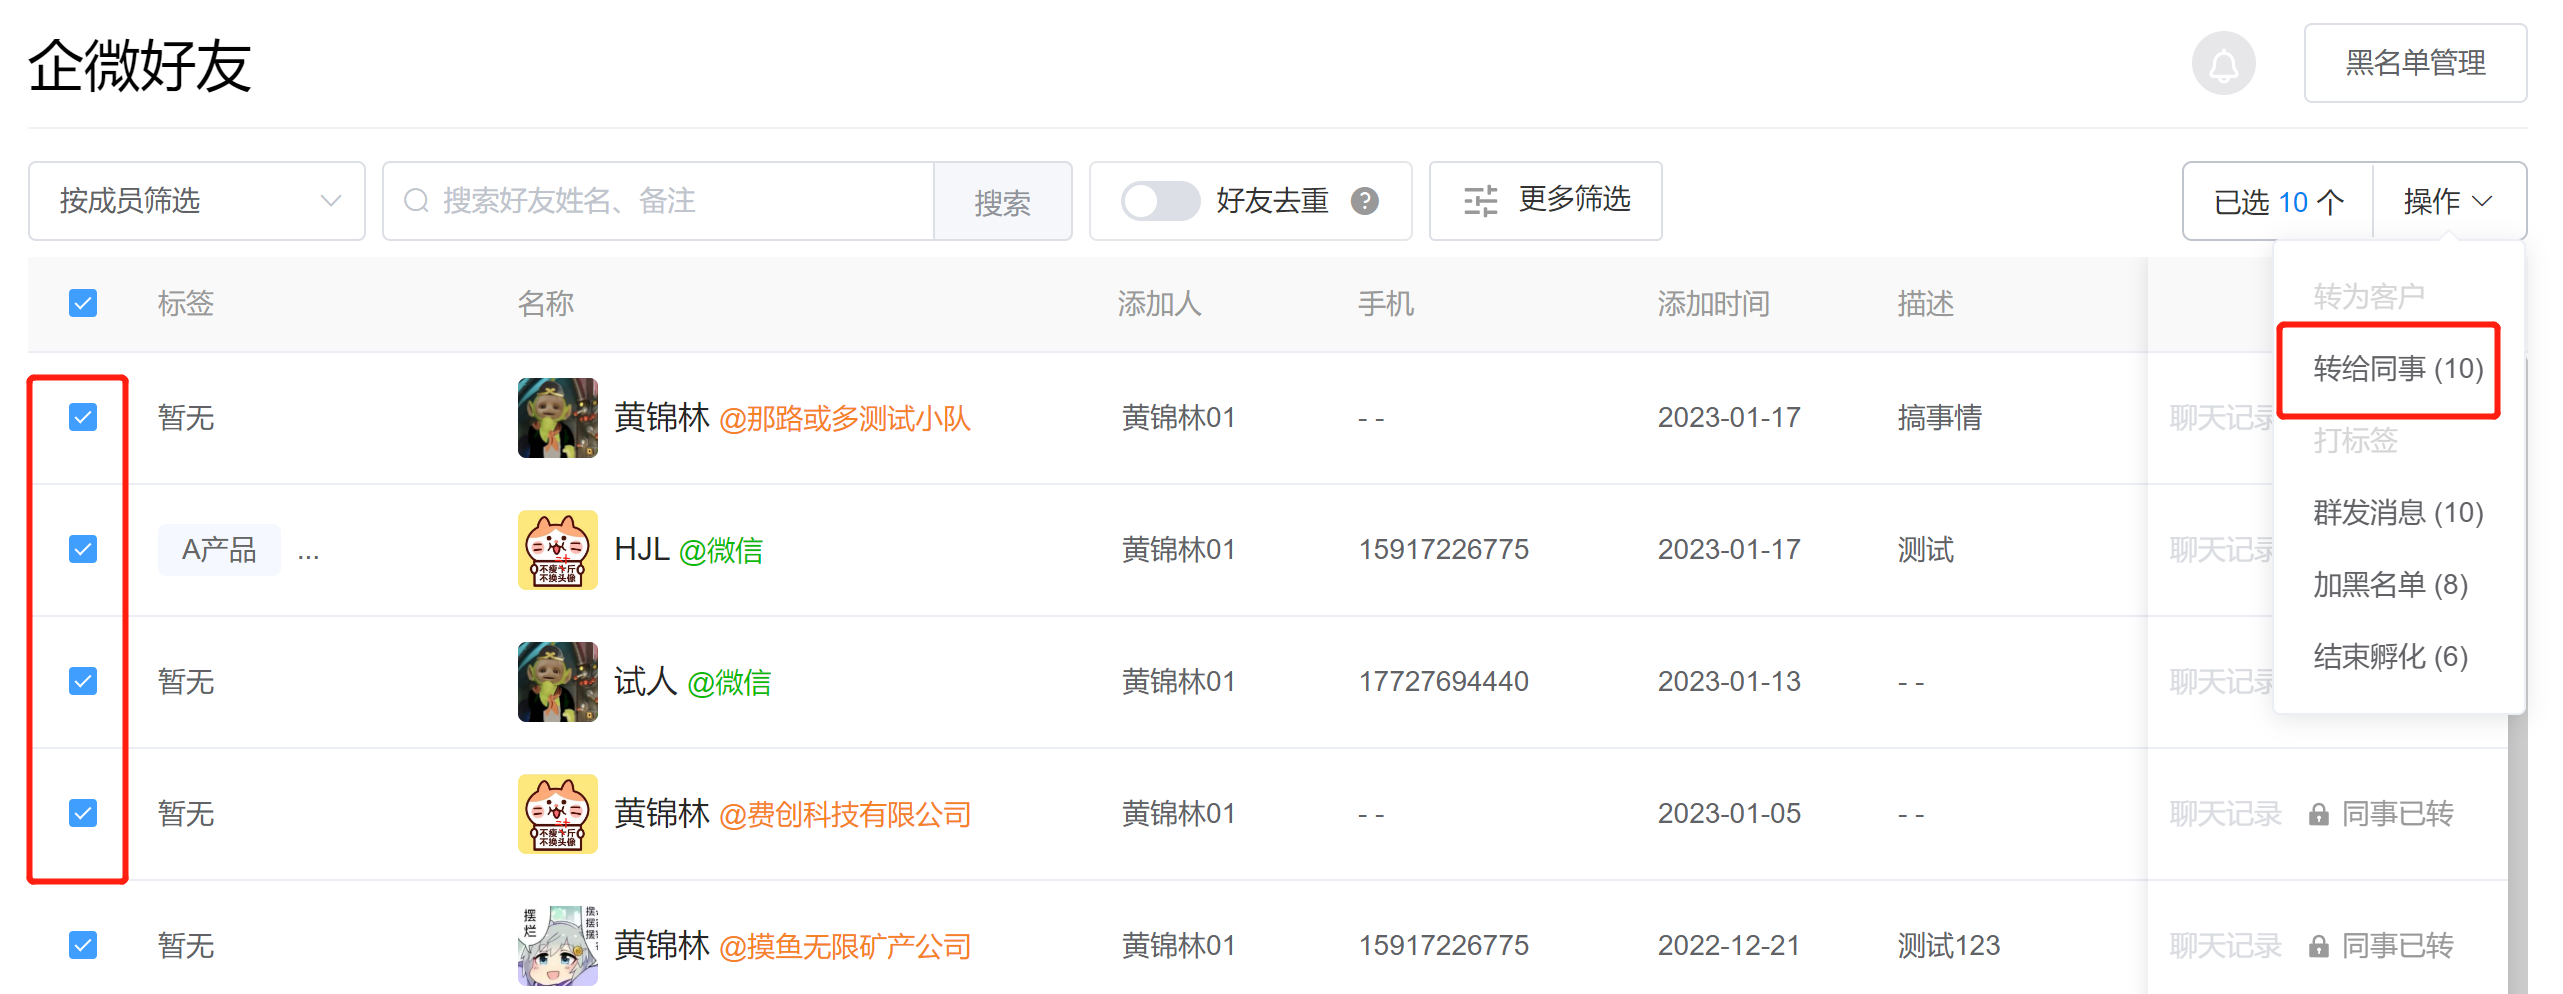
Task: Uncheck the select-all checkbox in table header
Action: [83, 303]
